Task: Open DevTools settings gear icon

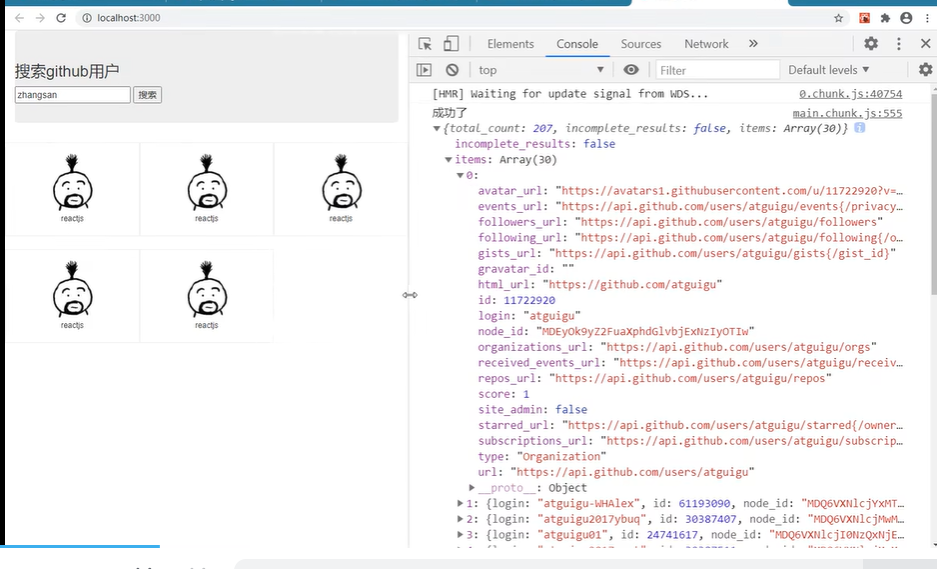Action: click(871, 43)
